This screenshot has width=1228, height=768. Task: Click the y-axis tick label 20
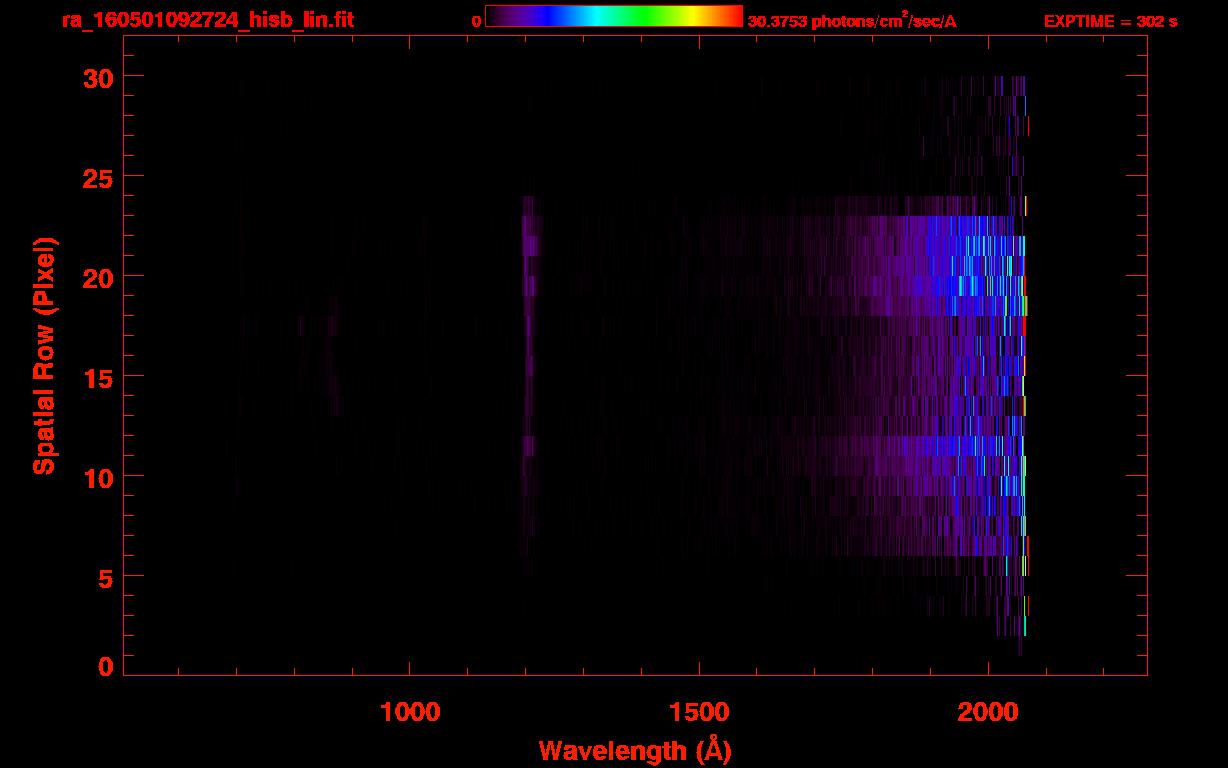(x=98, y=277)
